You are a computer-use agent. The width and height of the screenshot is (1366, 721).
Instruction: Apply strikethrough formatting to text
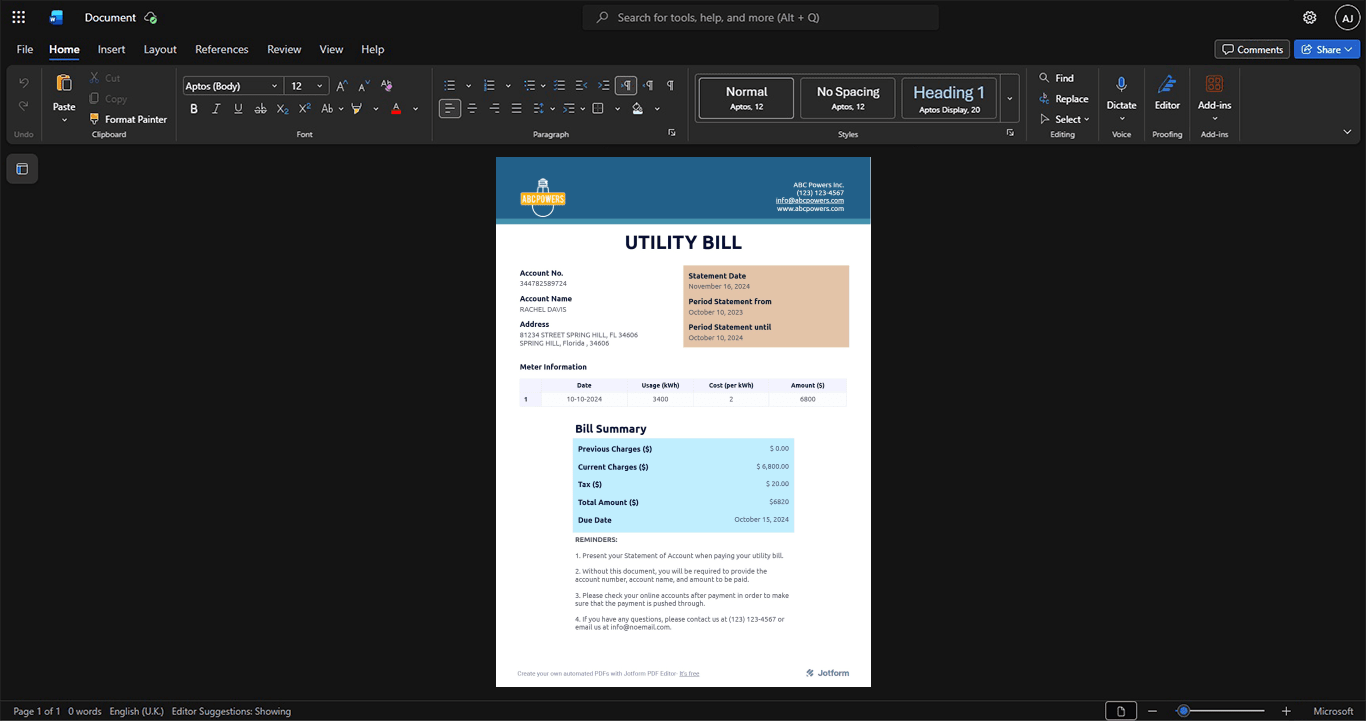point(260,108)
